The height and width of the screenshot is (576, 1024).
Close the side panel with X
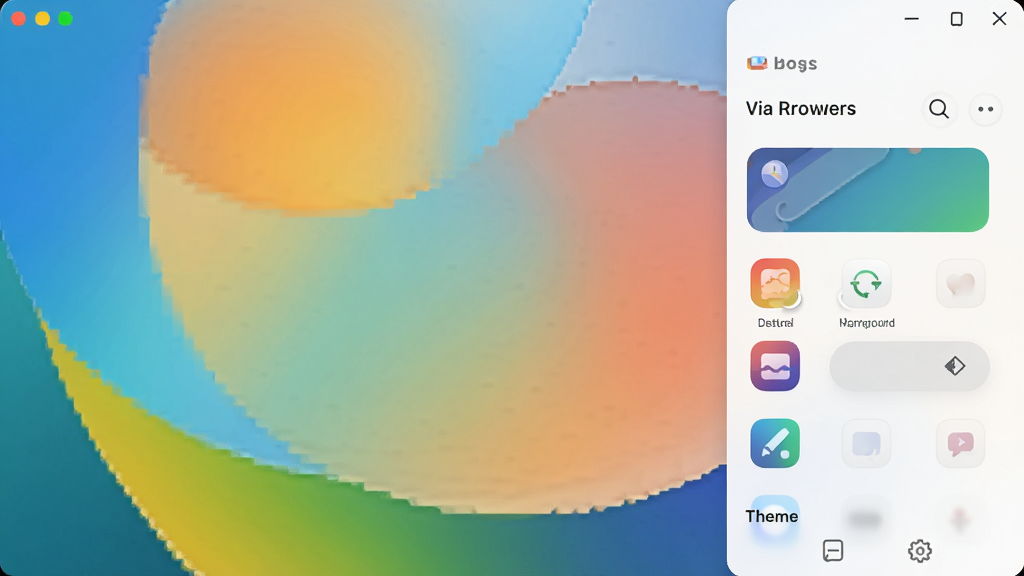(999, 18)
